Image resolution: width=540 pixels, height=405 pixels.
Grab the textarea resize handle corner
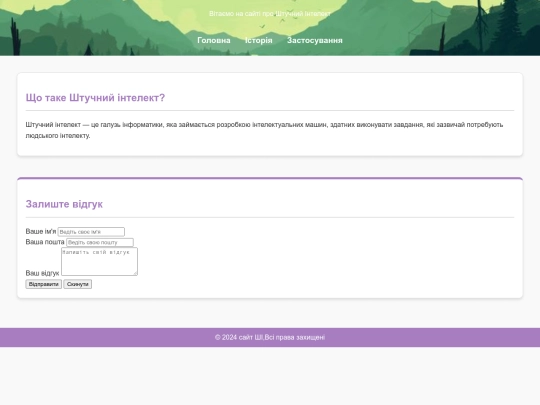click(x=135, y=273)
